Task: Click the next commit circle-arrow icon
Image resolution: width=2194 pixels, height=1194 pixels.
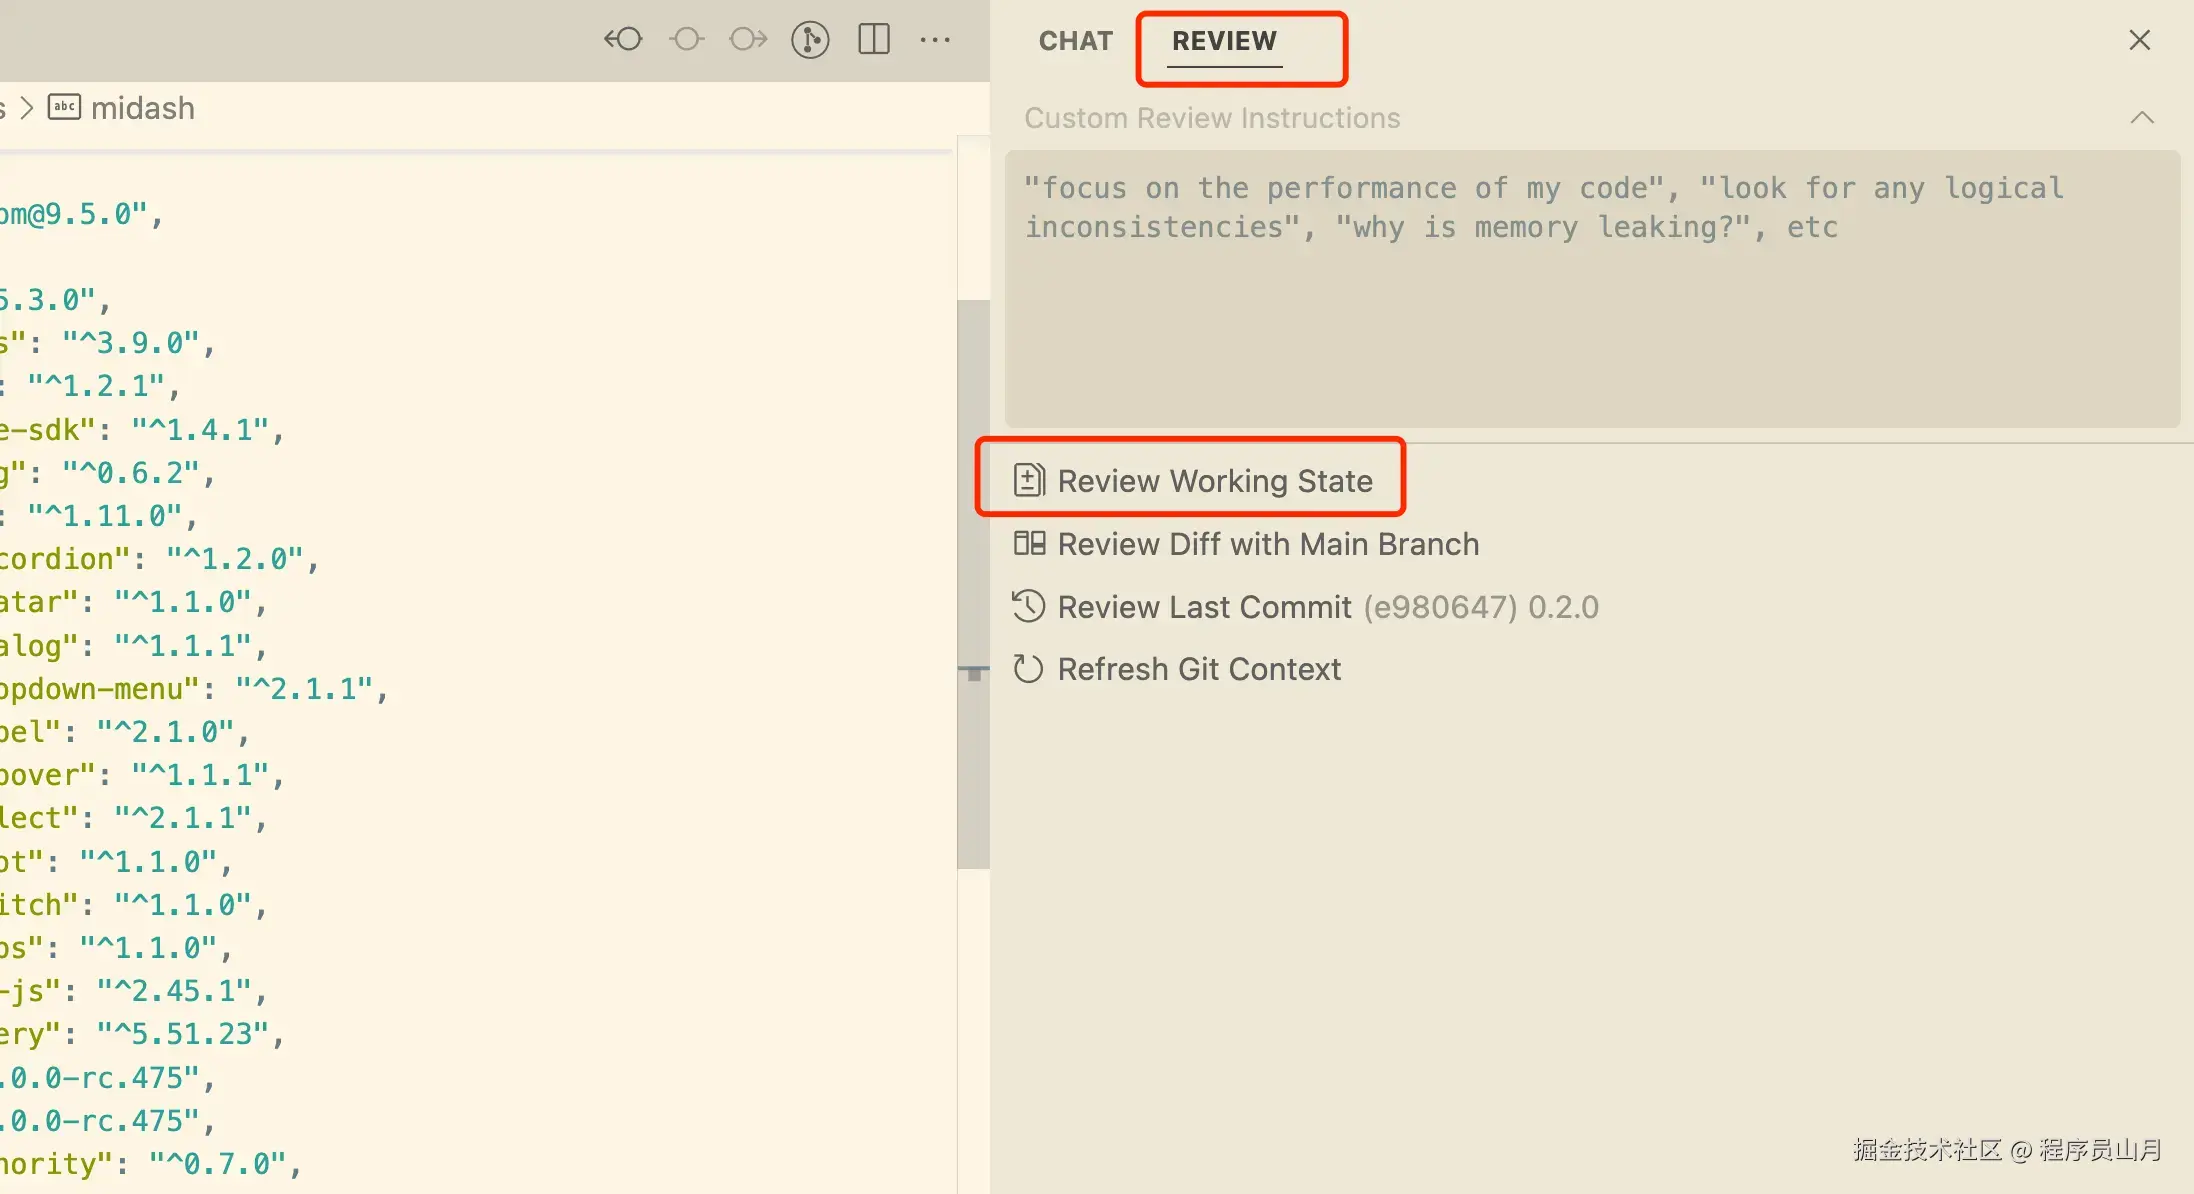Action: pyautogui.click(x=748, y=40)
